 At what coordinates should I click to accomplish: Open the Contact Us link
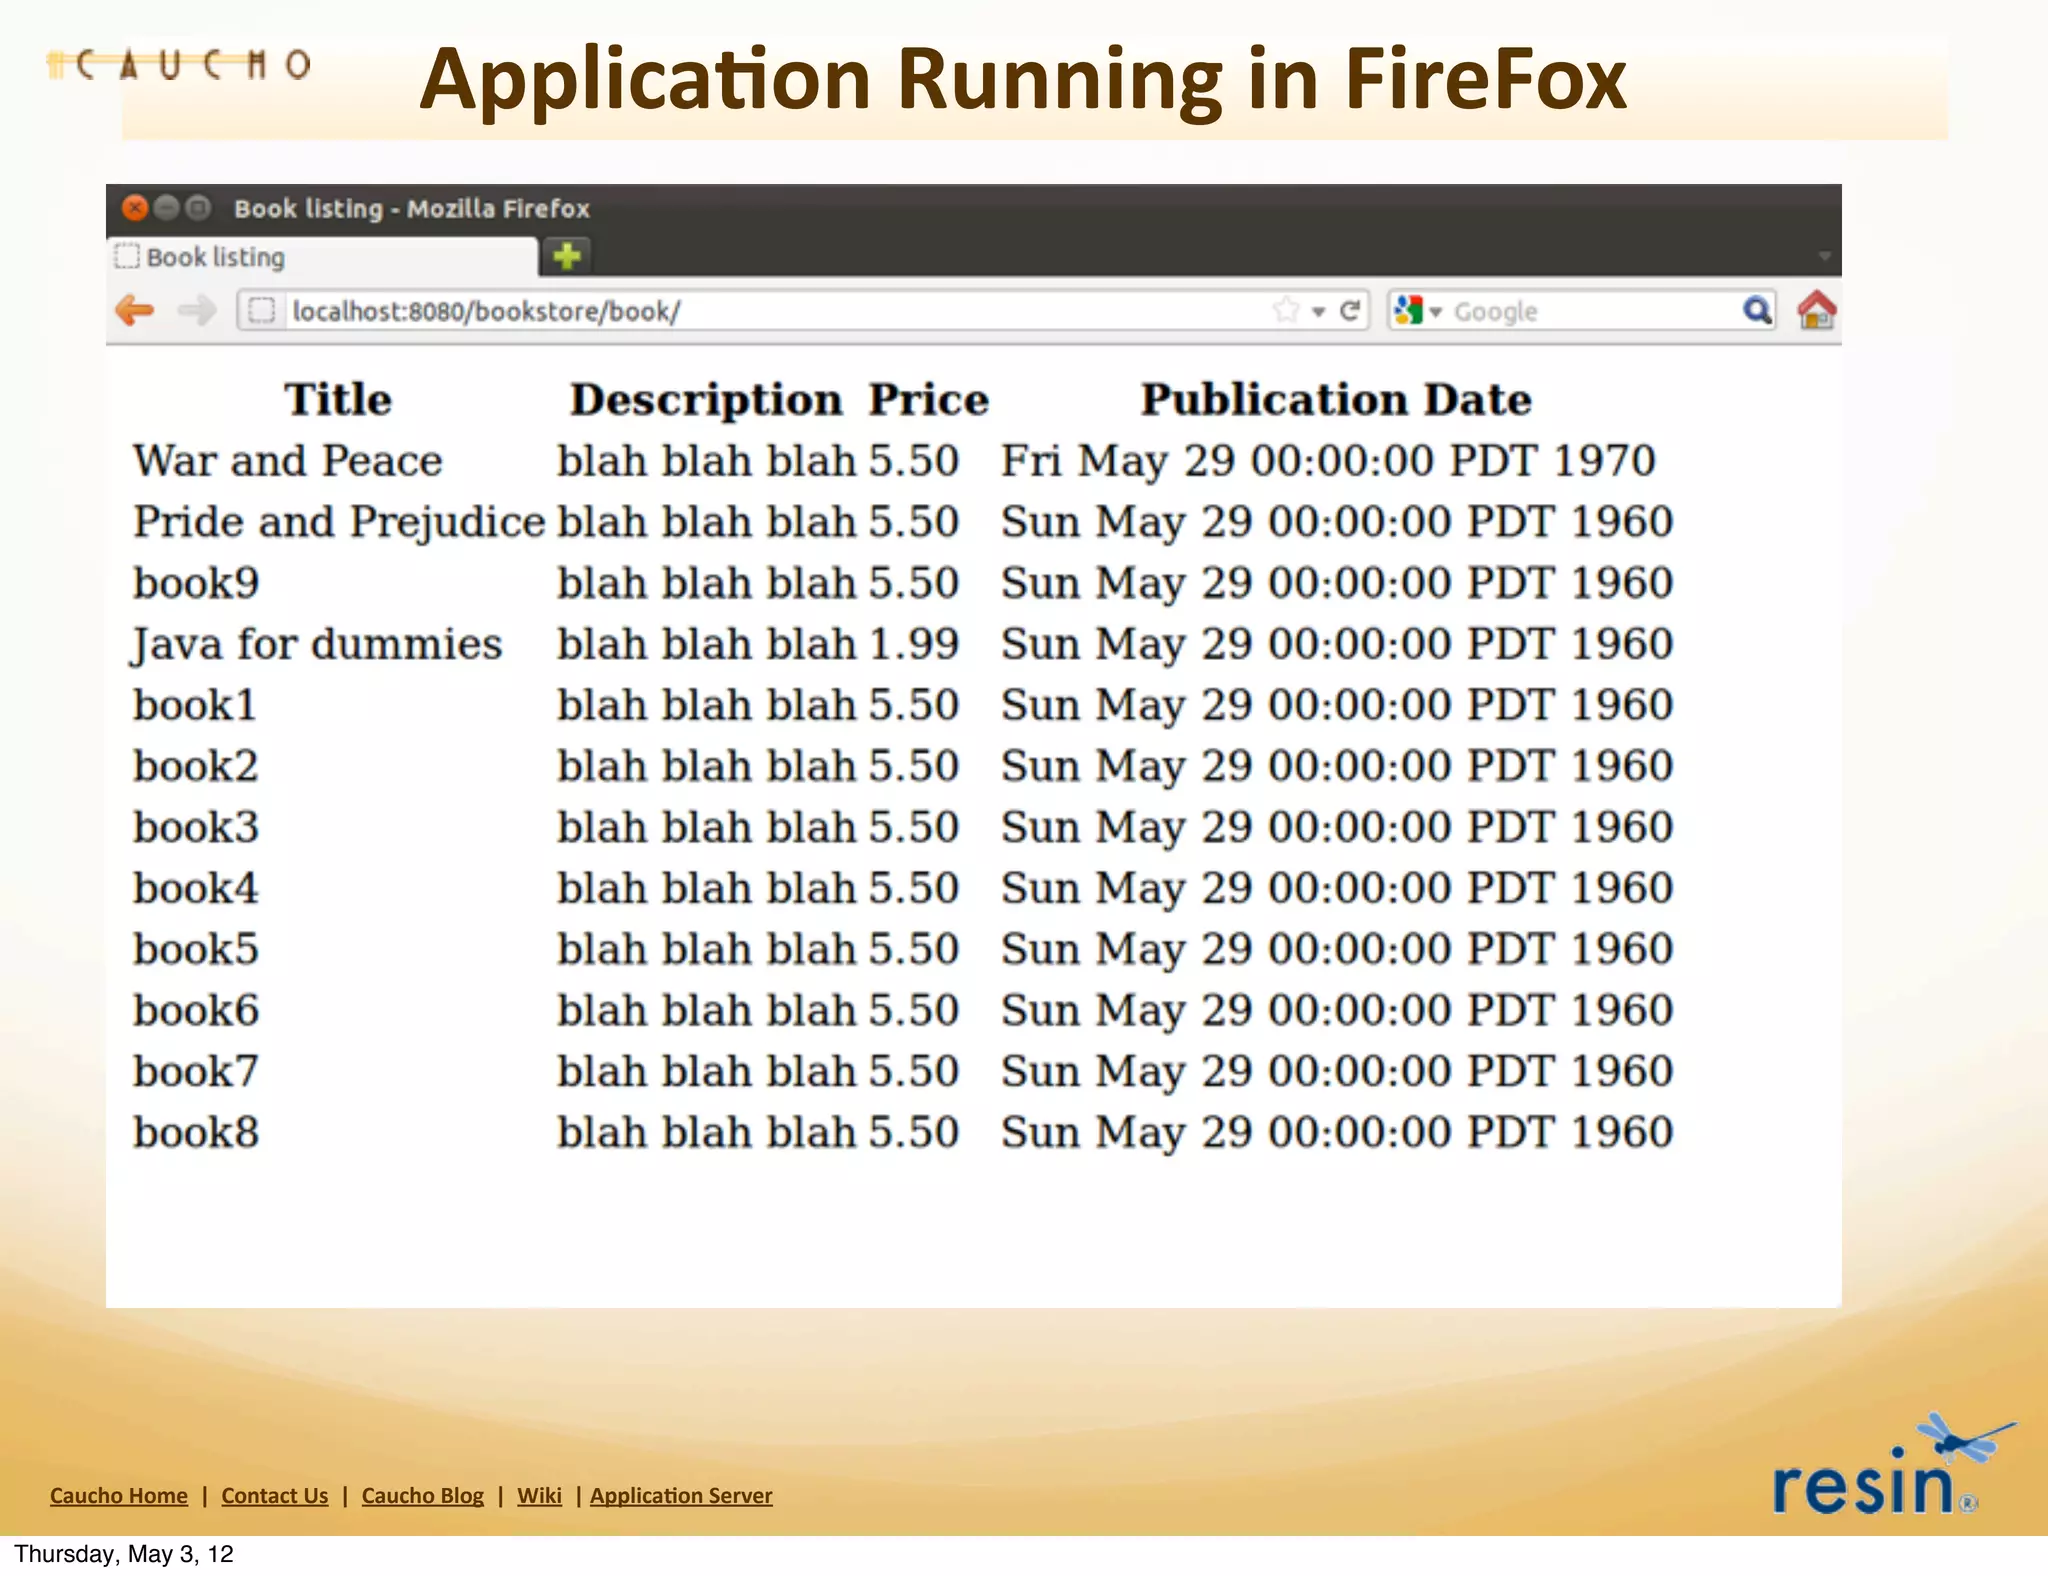coord(274,1496)
